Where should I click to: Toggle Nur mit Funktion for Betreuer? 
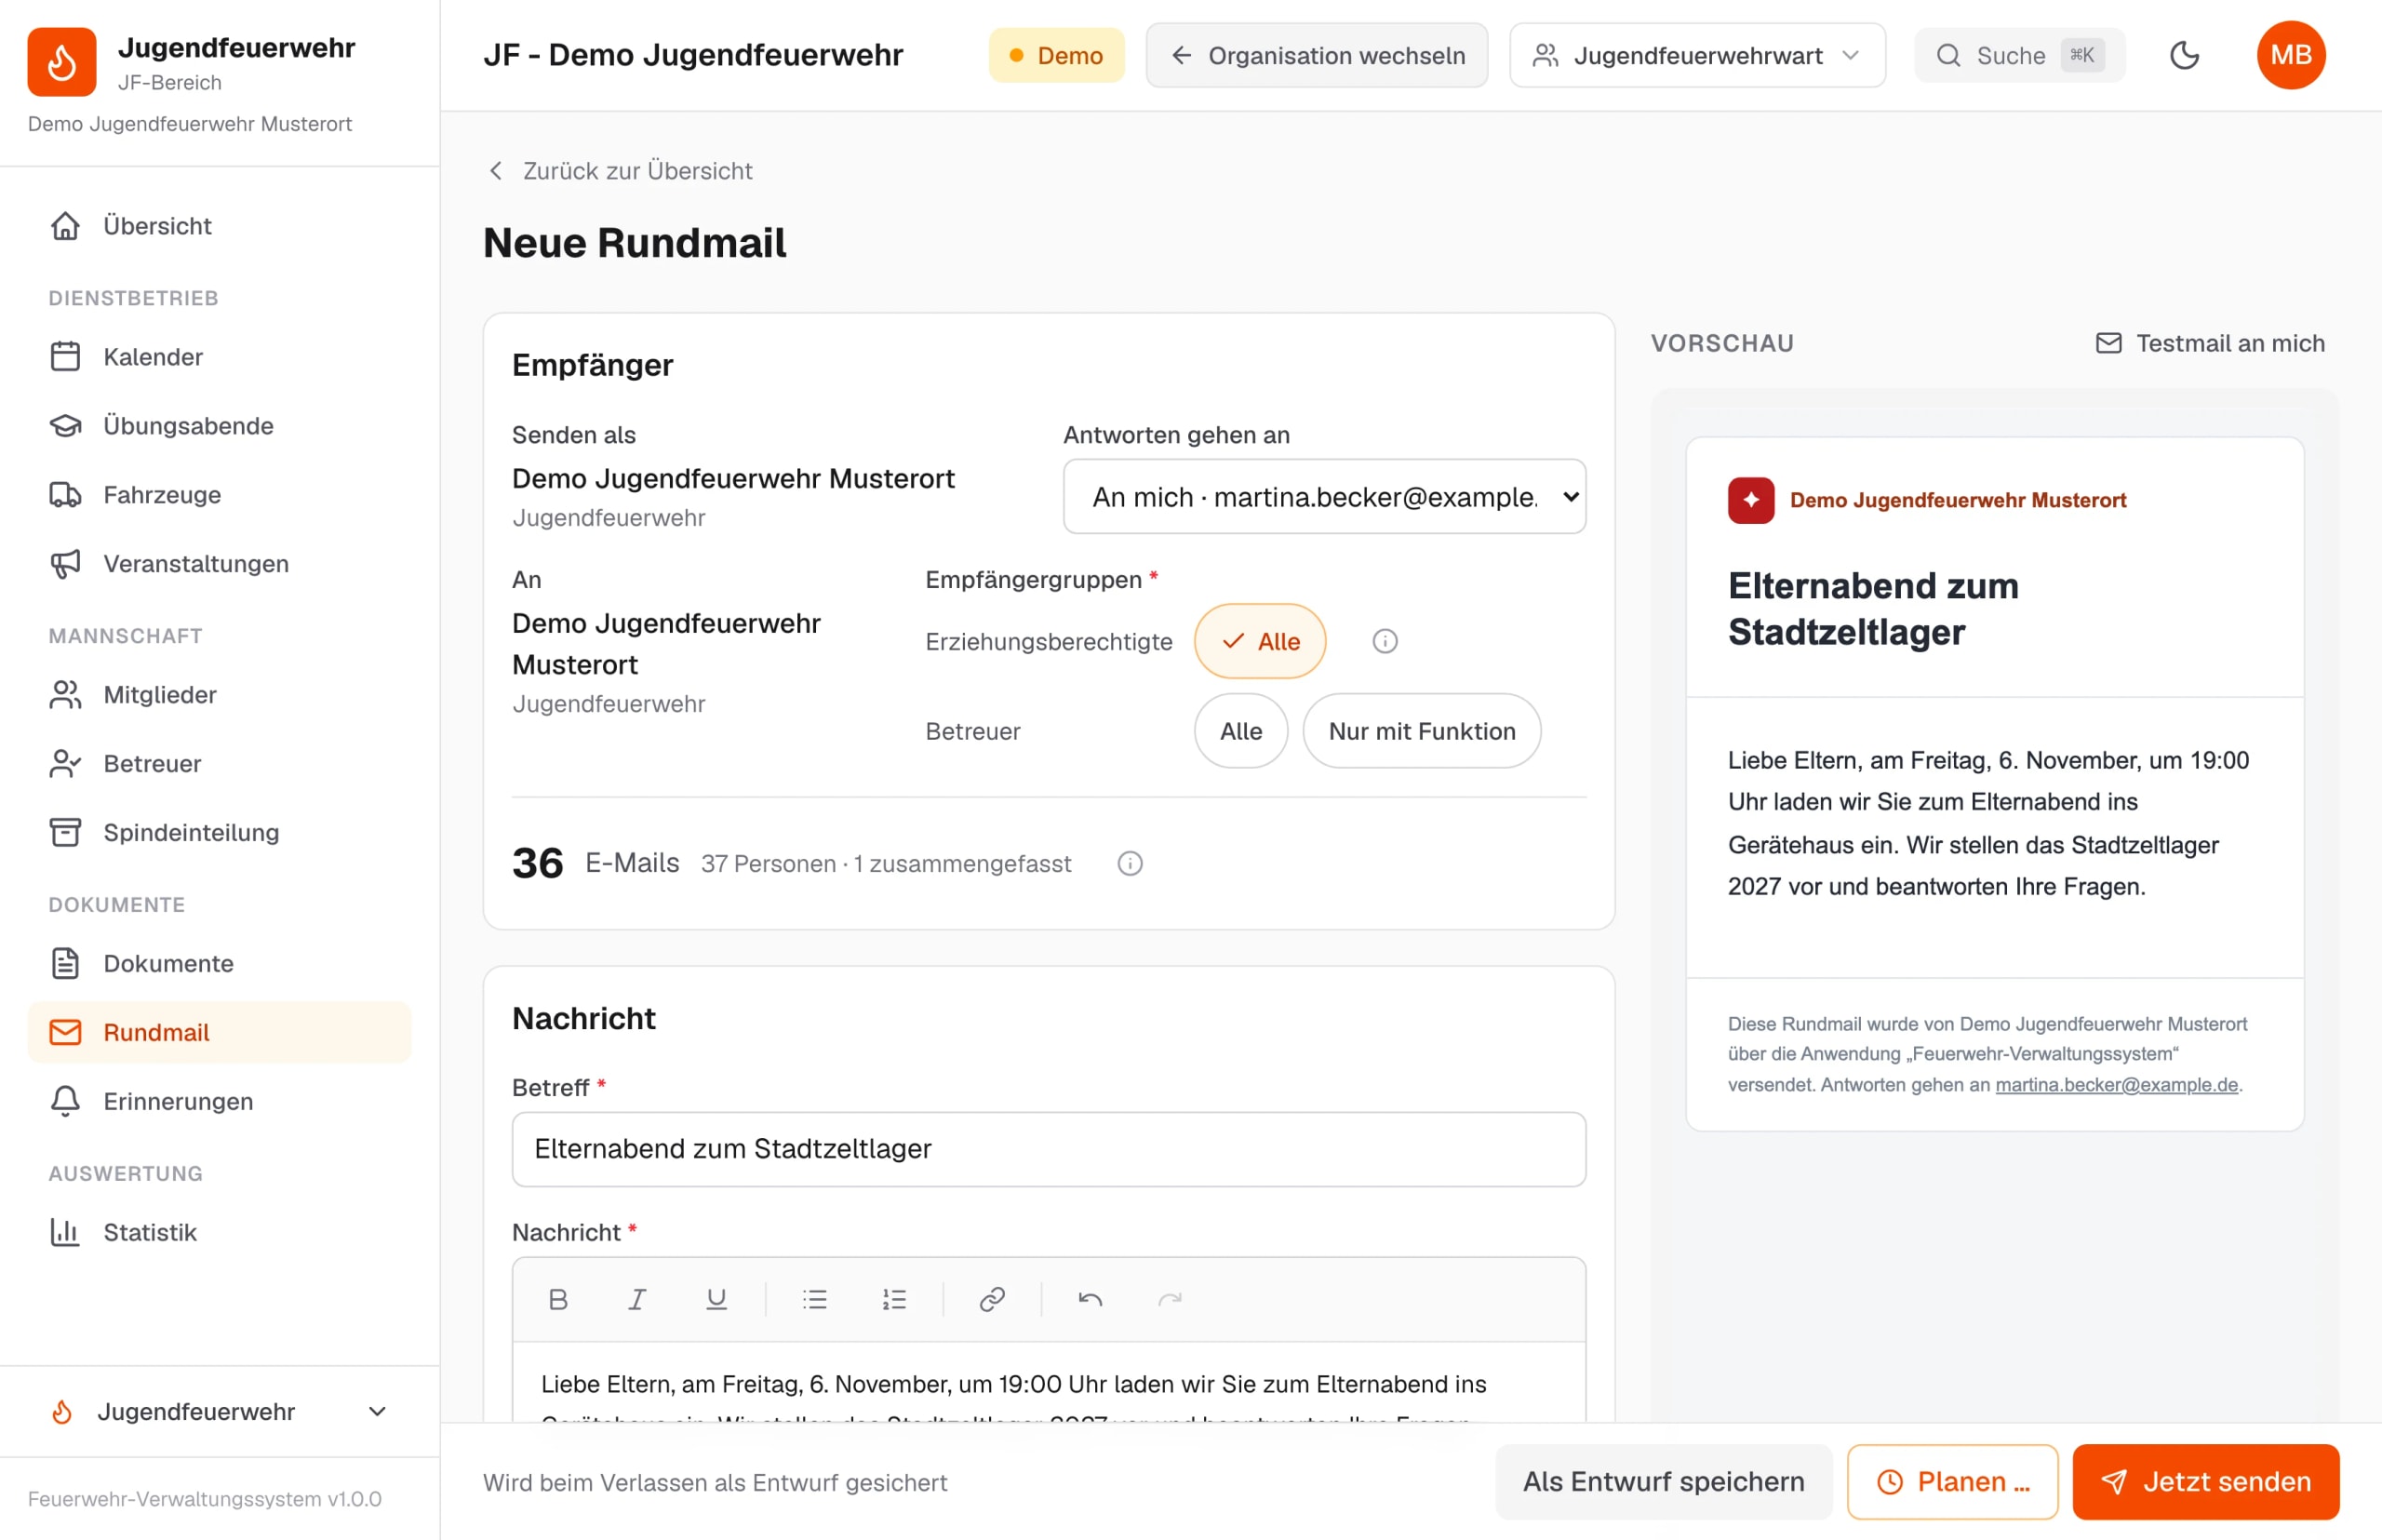pyautogui.click(x=1421, y=731)
